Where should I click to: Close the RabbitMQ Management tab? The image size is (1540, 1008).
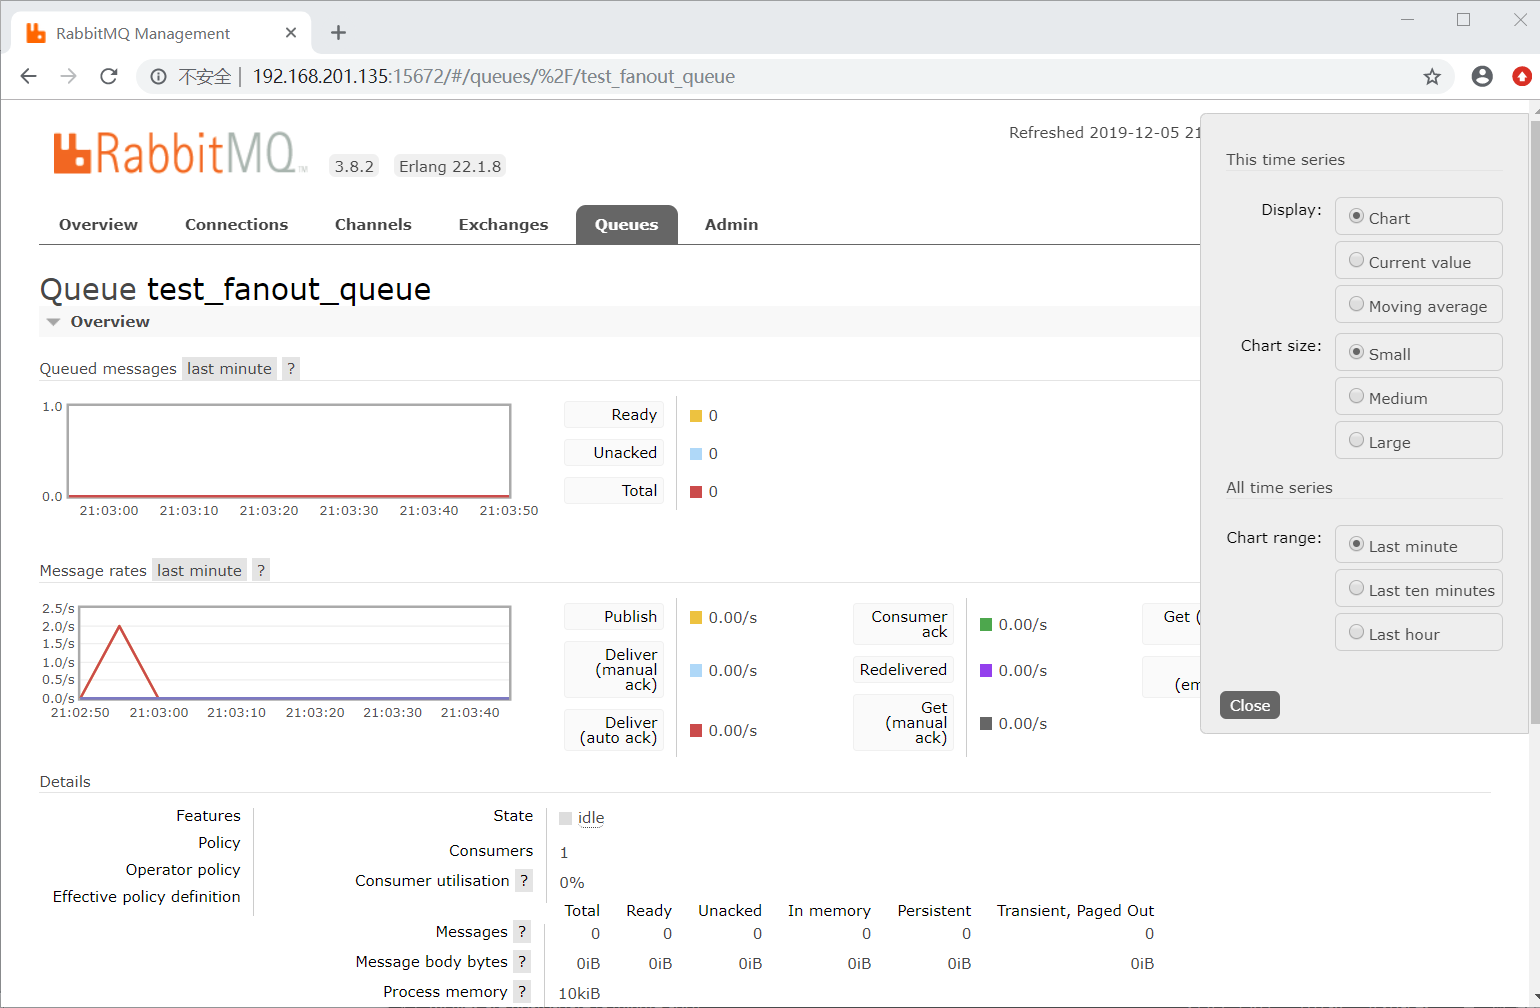[291, 33]
